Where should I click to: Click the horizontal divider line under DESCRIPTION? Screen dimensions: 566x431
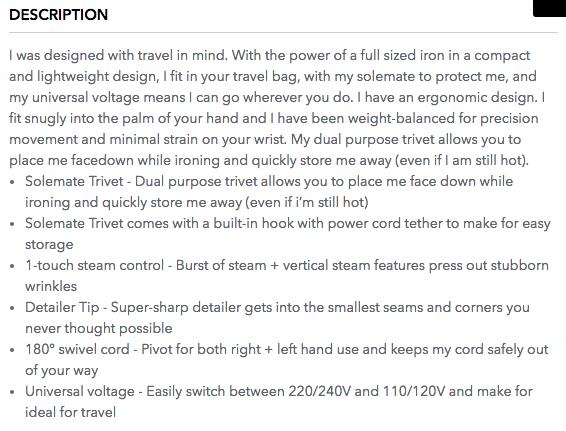(x=283, y=32)
